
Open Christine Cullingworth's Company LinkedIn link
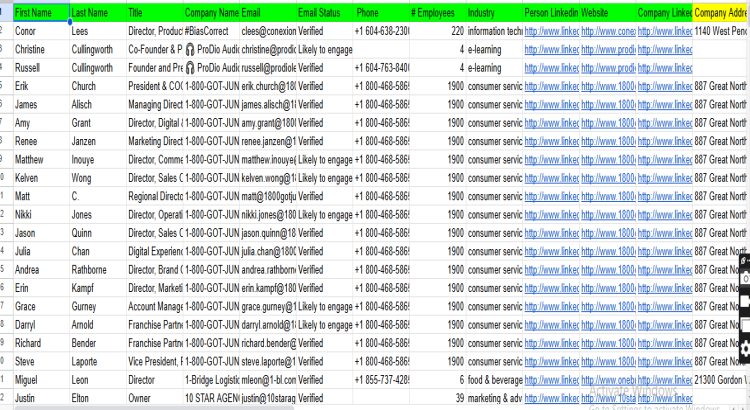click(664, 50)
